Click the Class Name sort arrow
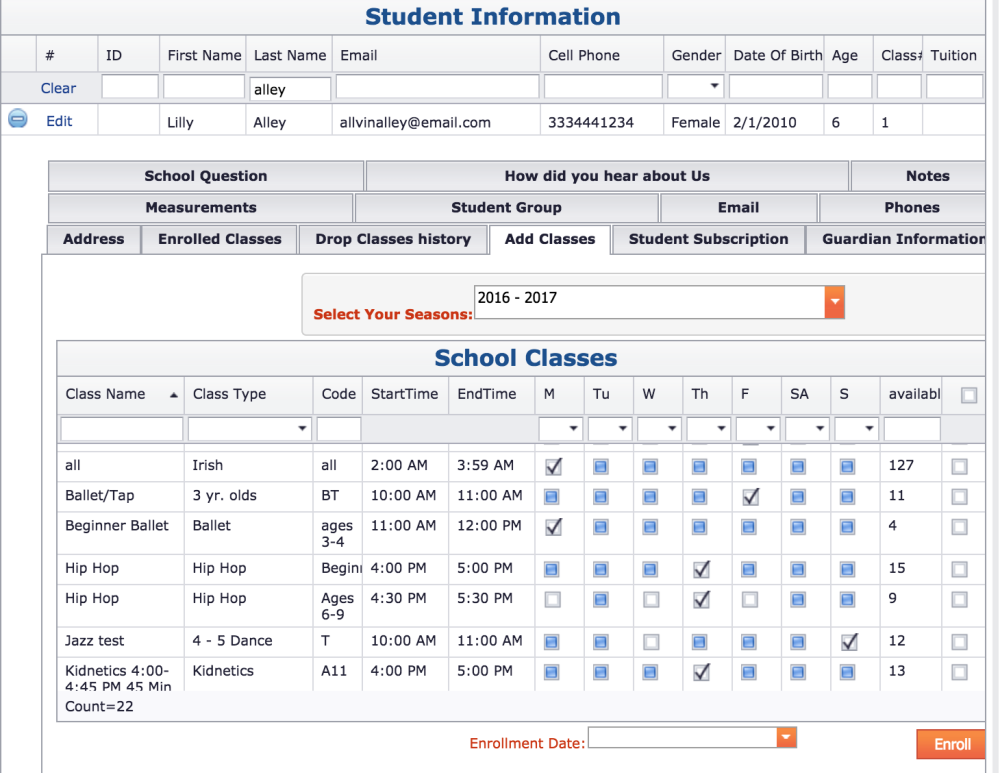Image resolution: width=1000 pixels, height=773 pixels. pyautogui.click(x=173, y=395)
